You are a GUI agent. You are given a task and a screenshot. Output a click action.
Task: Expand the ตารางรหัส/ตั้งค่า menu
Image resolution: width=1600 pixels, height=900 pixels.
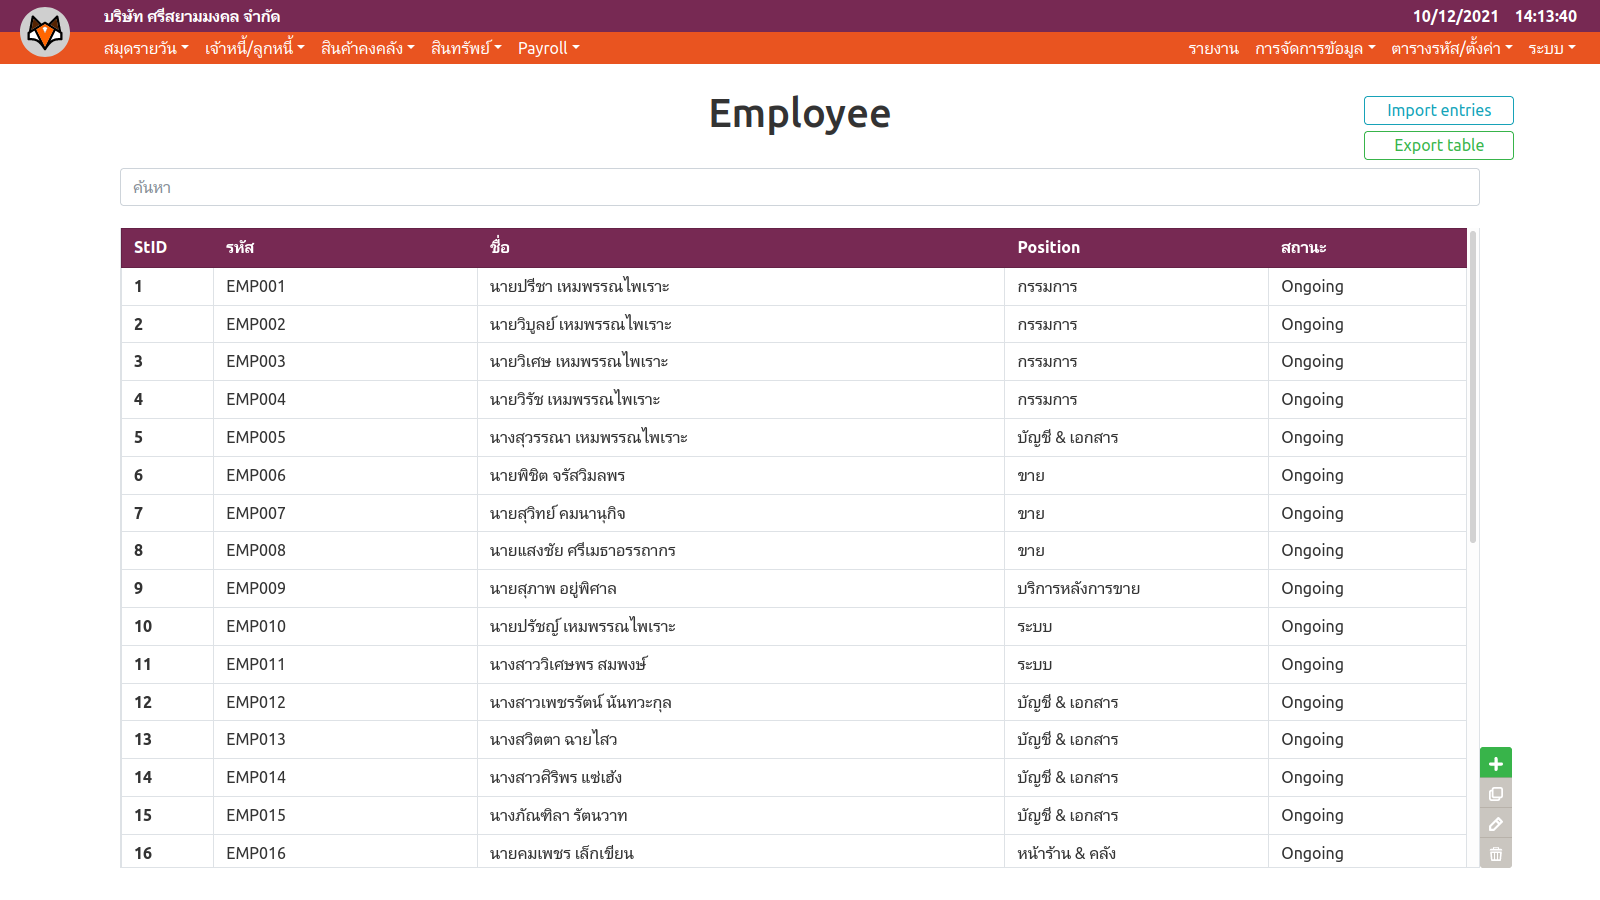[1452, 48]
